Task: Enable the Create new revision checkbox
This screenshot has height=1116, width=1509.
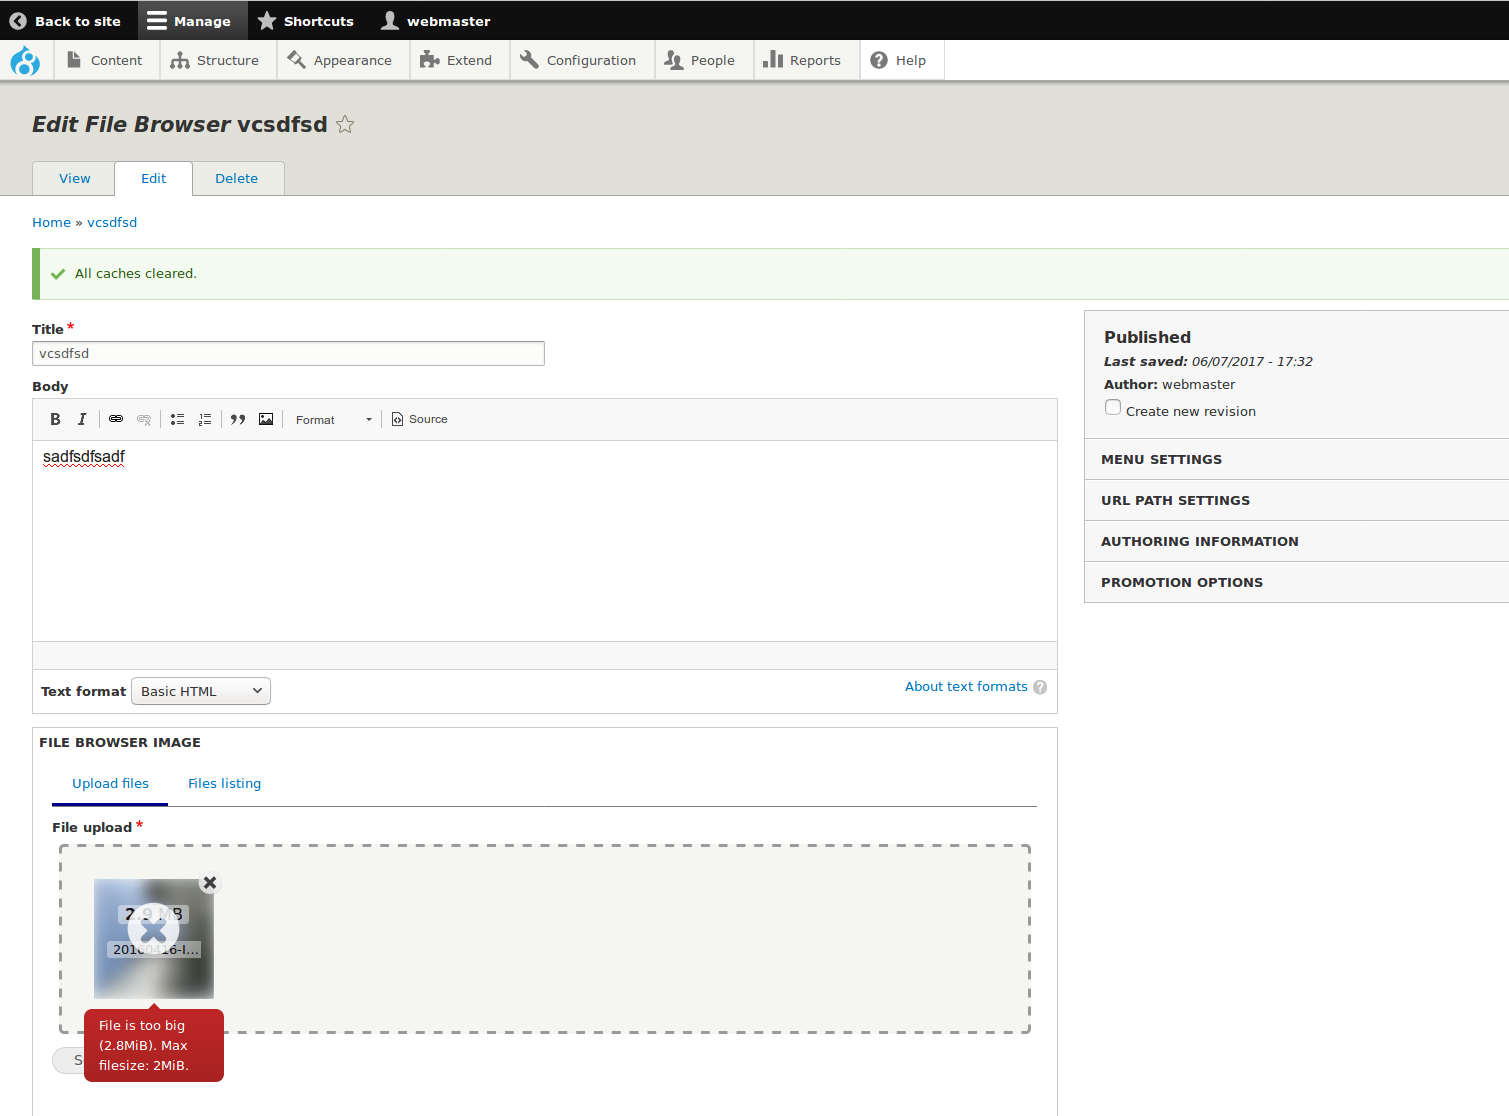Action: point(1112,407)
